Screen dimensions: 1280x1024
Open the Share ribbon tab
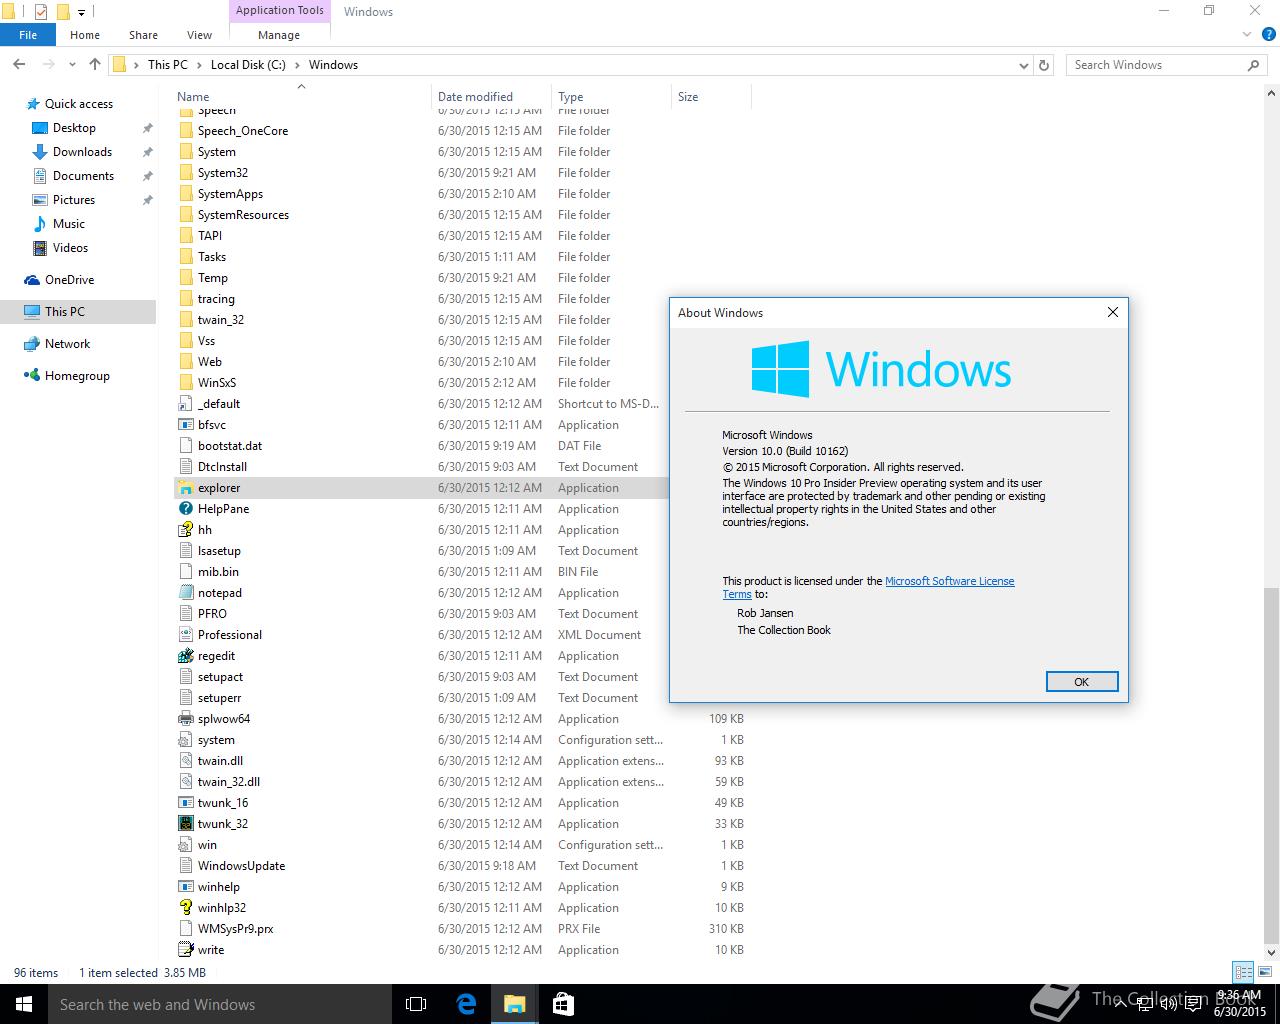[143, 35]
